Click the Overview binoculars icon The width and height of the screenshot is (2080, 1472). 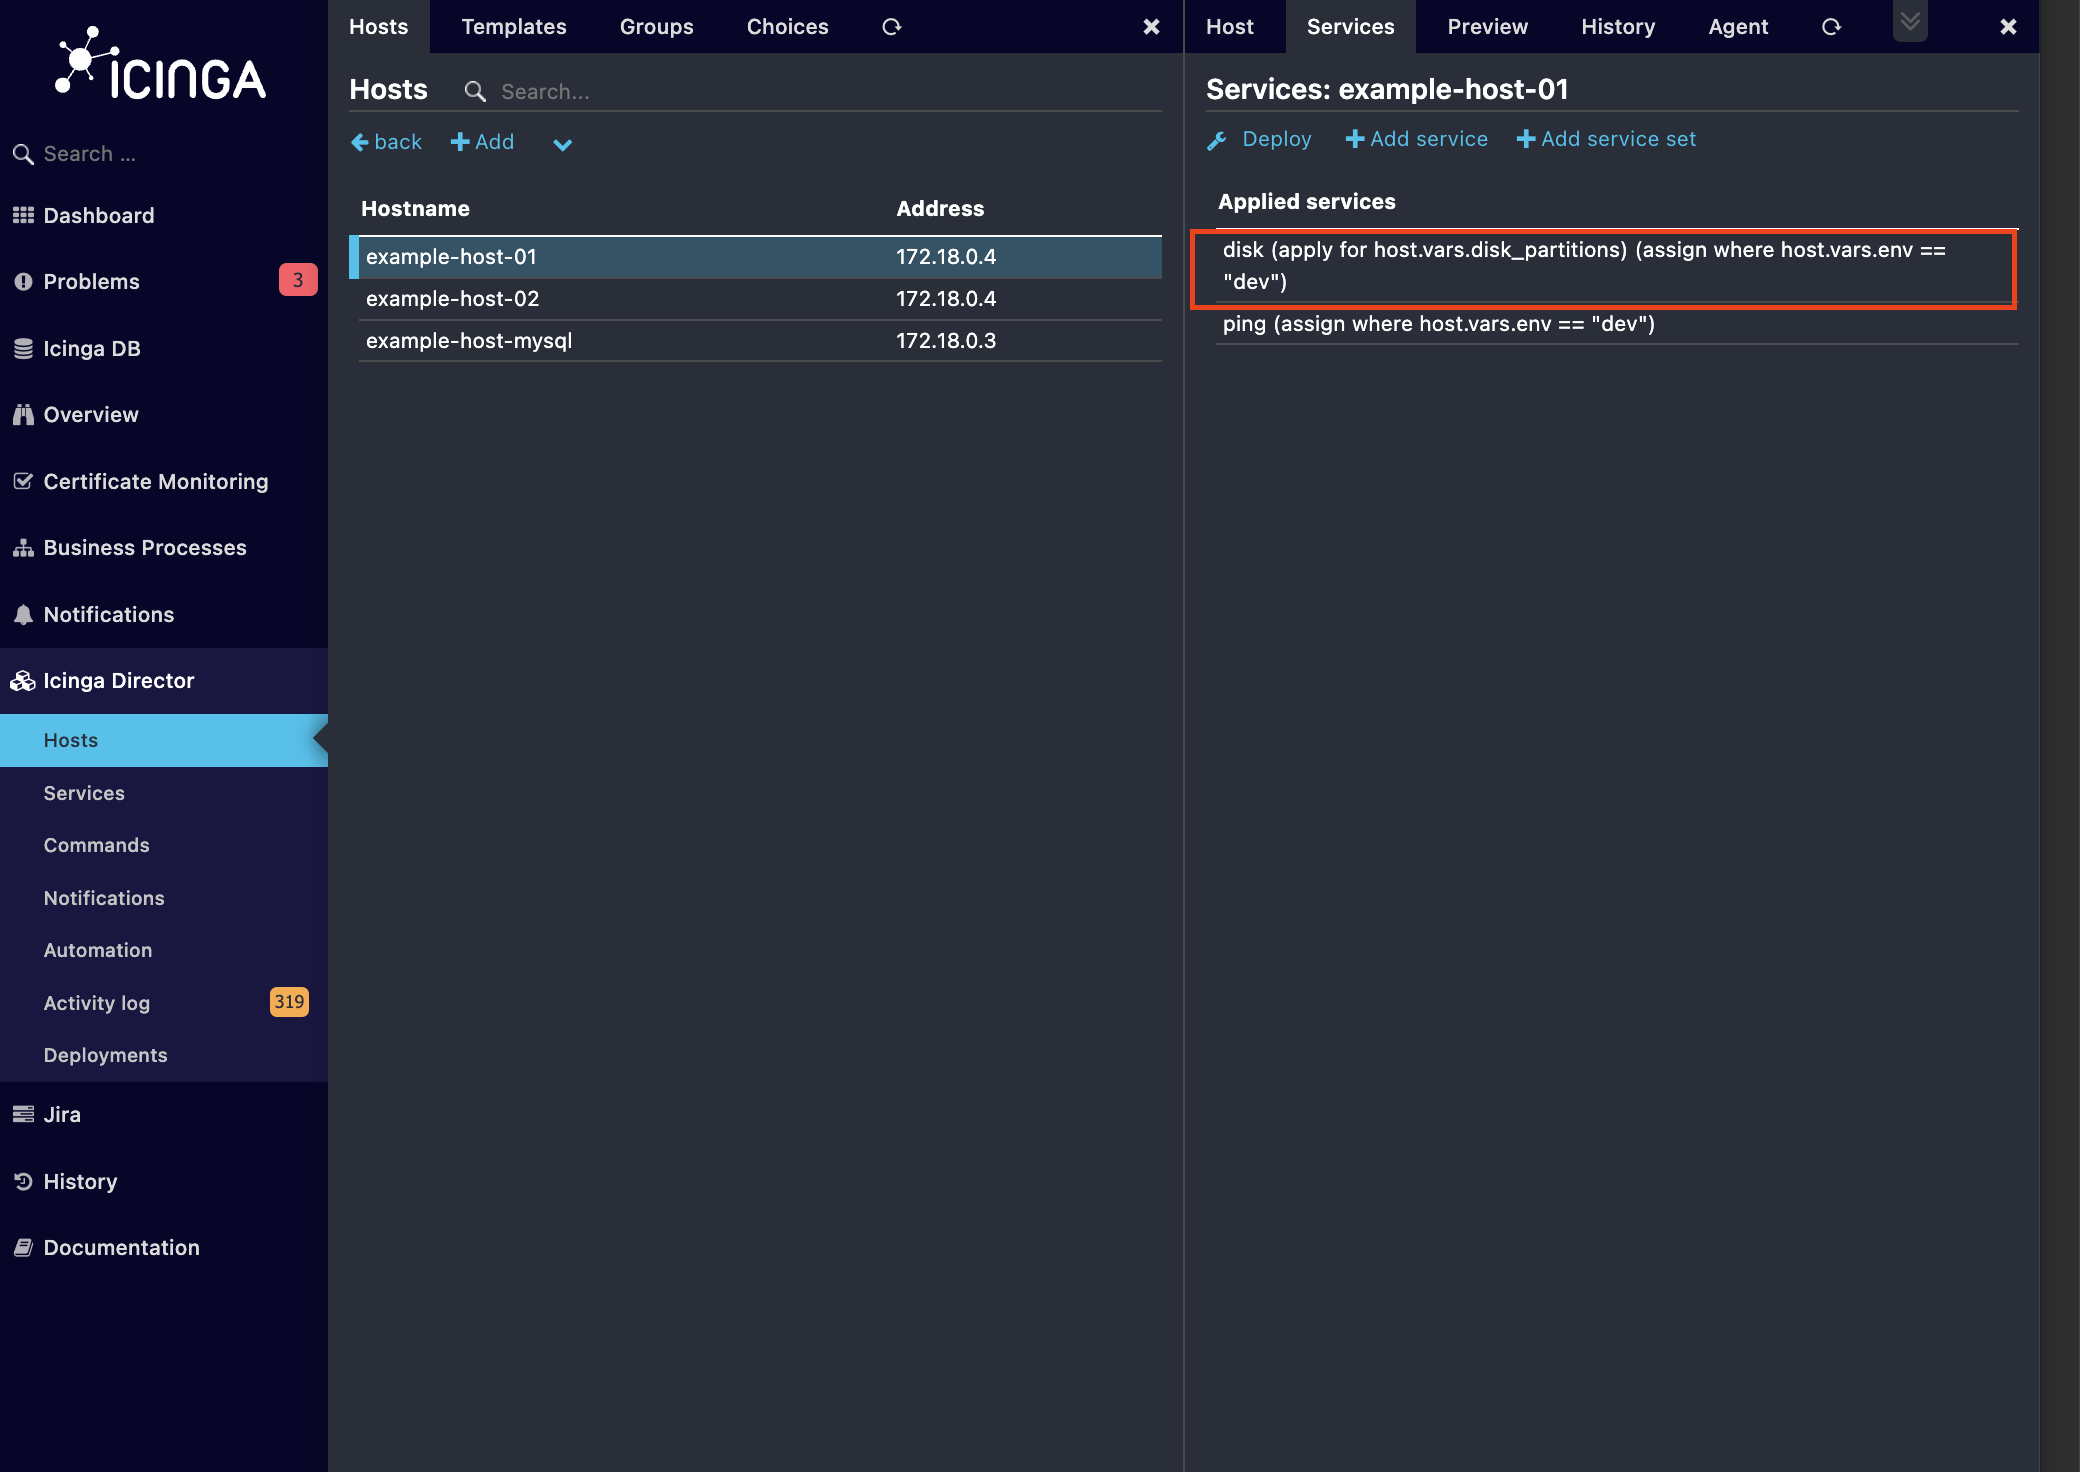tap(23, 414)
